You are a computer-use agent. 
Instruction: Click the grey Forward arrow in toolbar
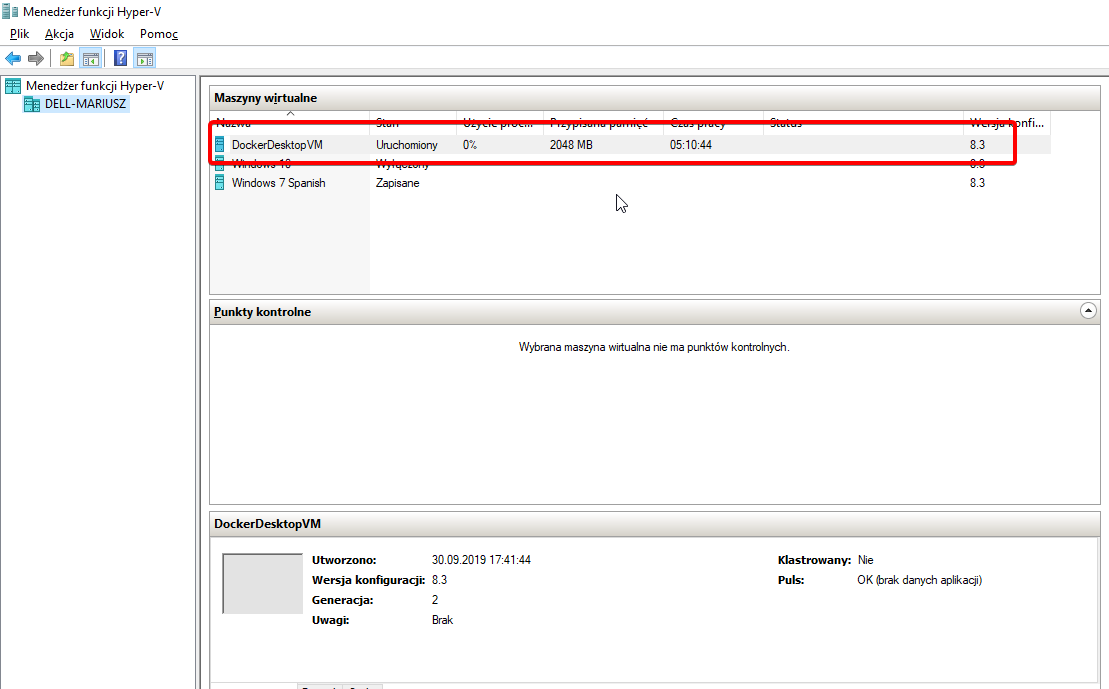(36, 59)
